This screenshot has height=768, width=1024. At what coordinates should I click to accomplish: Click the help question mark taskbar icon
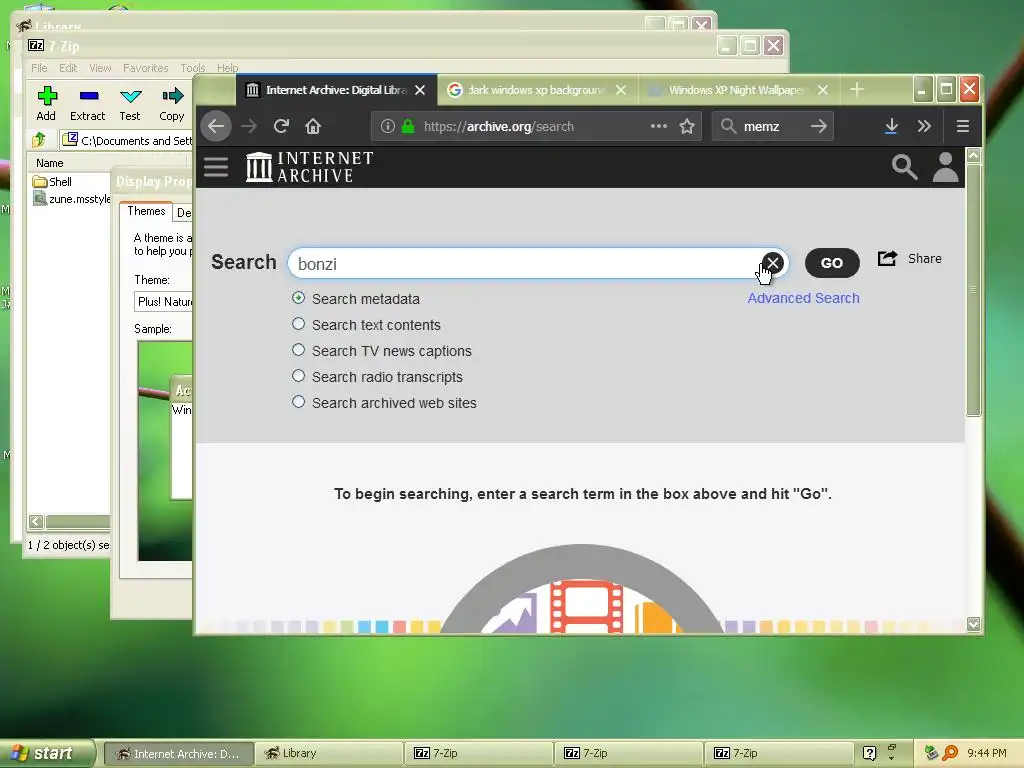click(869, 753)
